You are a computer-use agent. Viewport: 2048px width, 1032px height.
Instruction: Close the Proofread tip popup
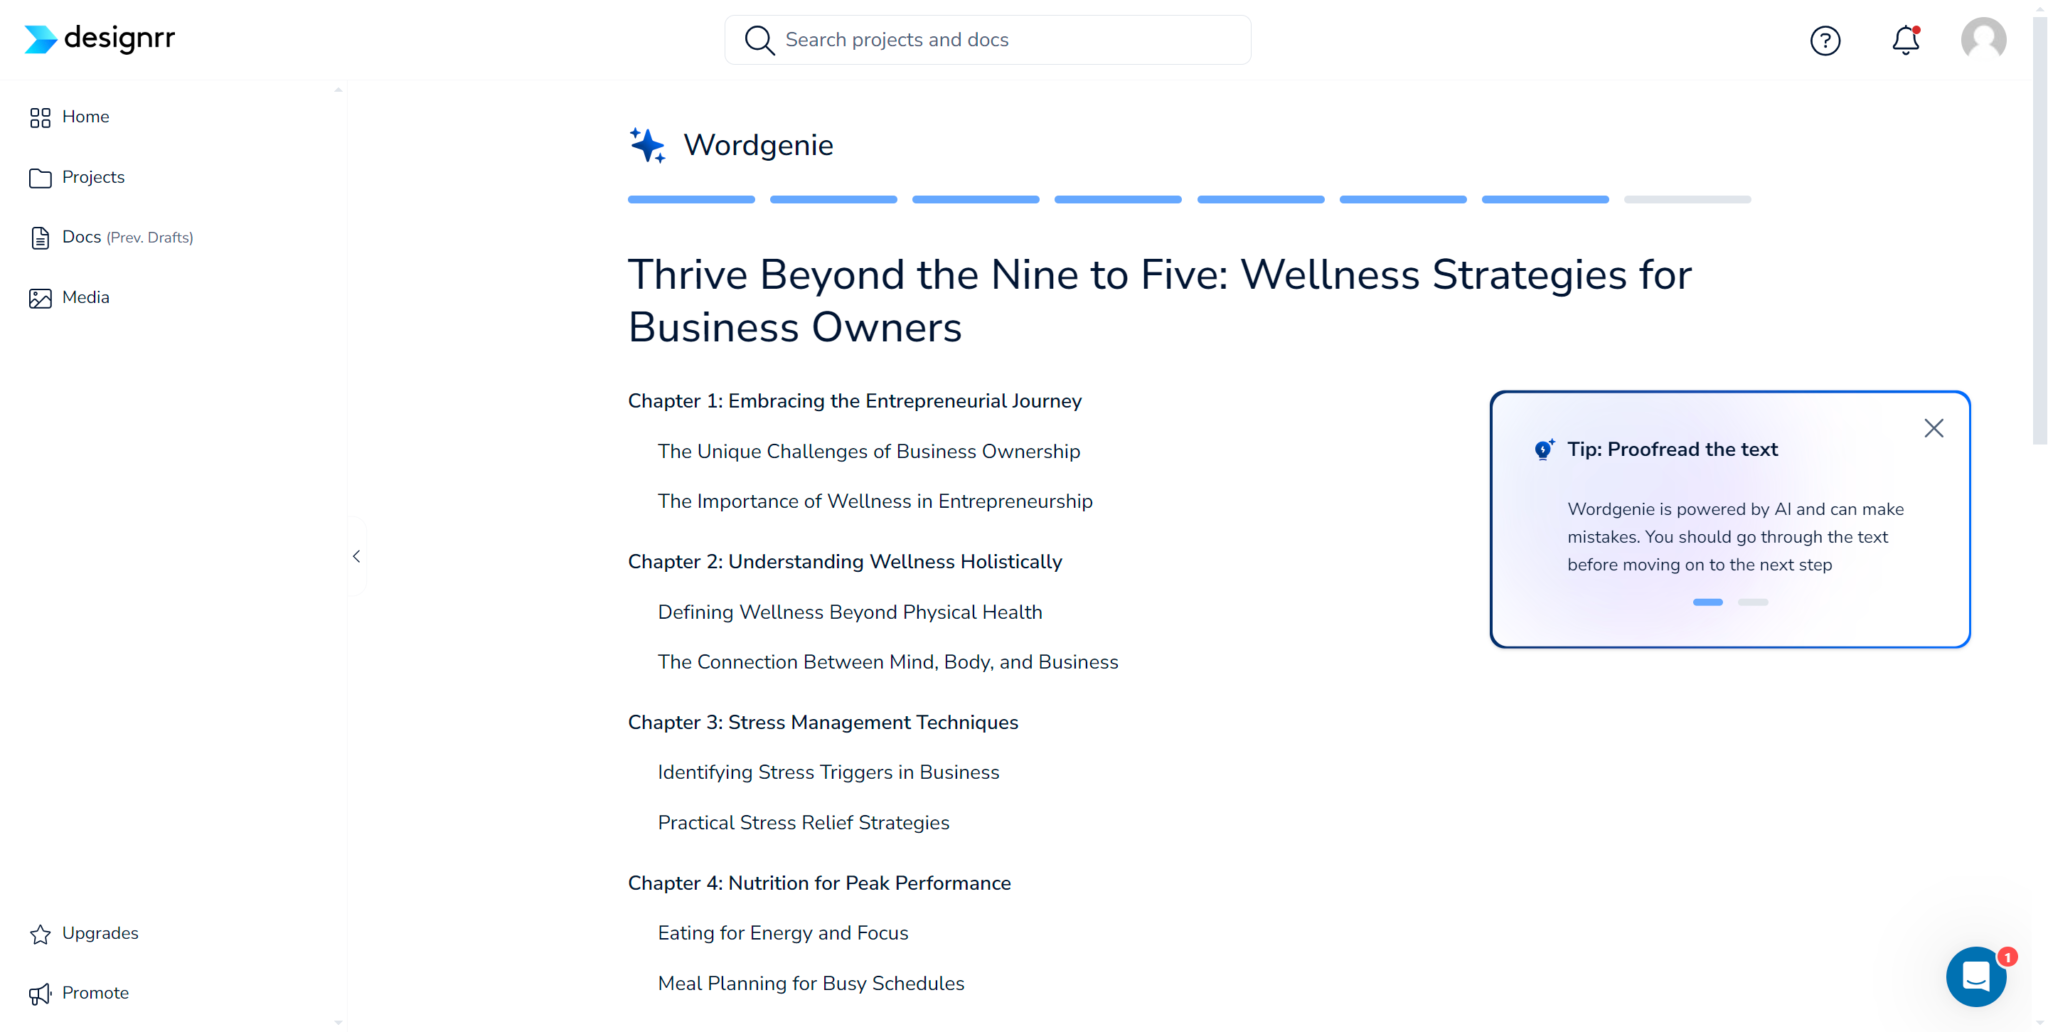coord(1934,428)
